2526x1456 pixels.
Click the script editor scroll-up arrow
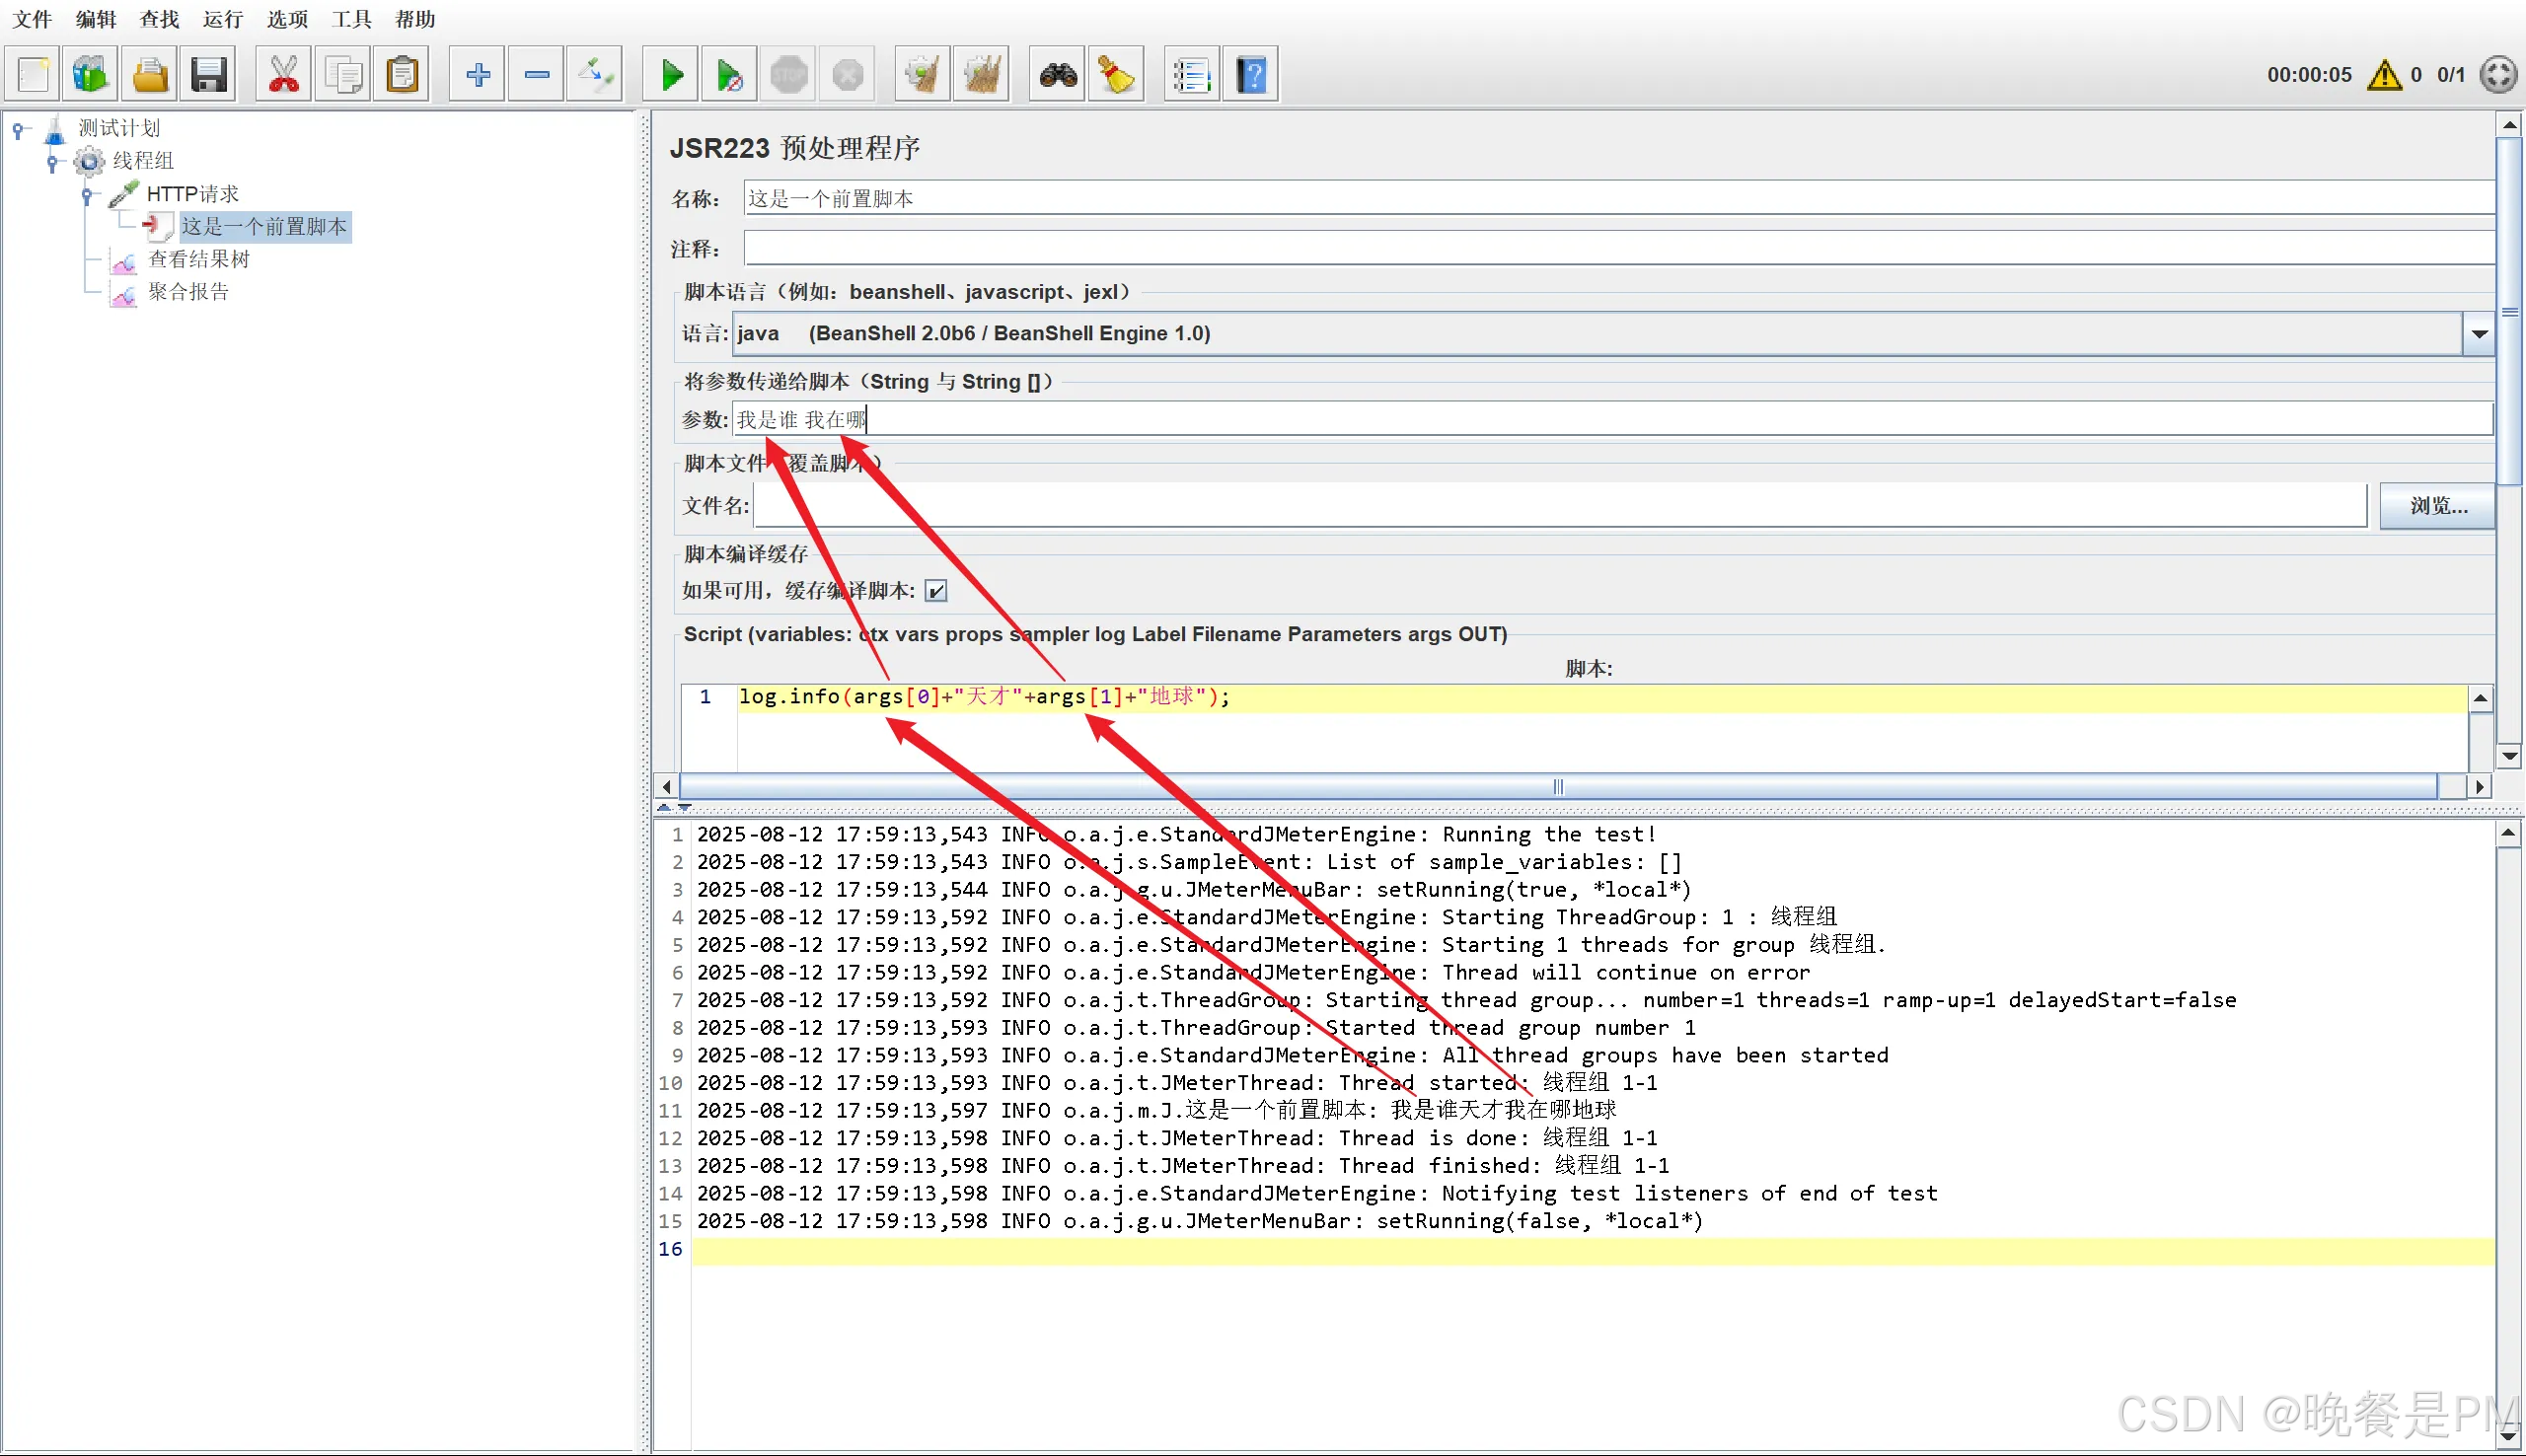point(2480,699)
